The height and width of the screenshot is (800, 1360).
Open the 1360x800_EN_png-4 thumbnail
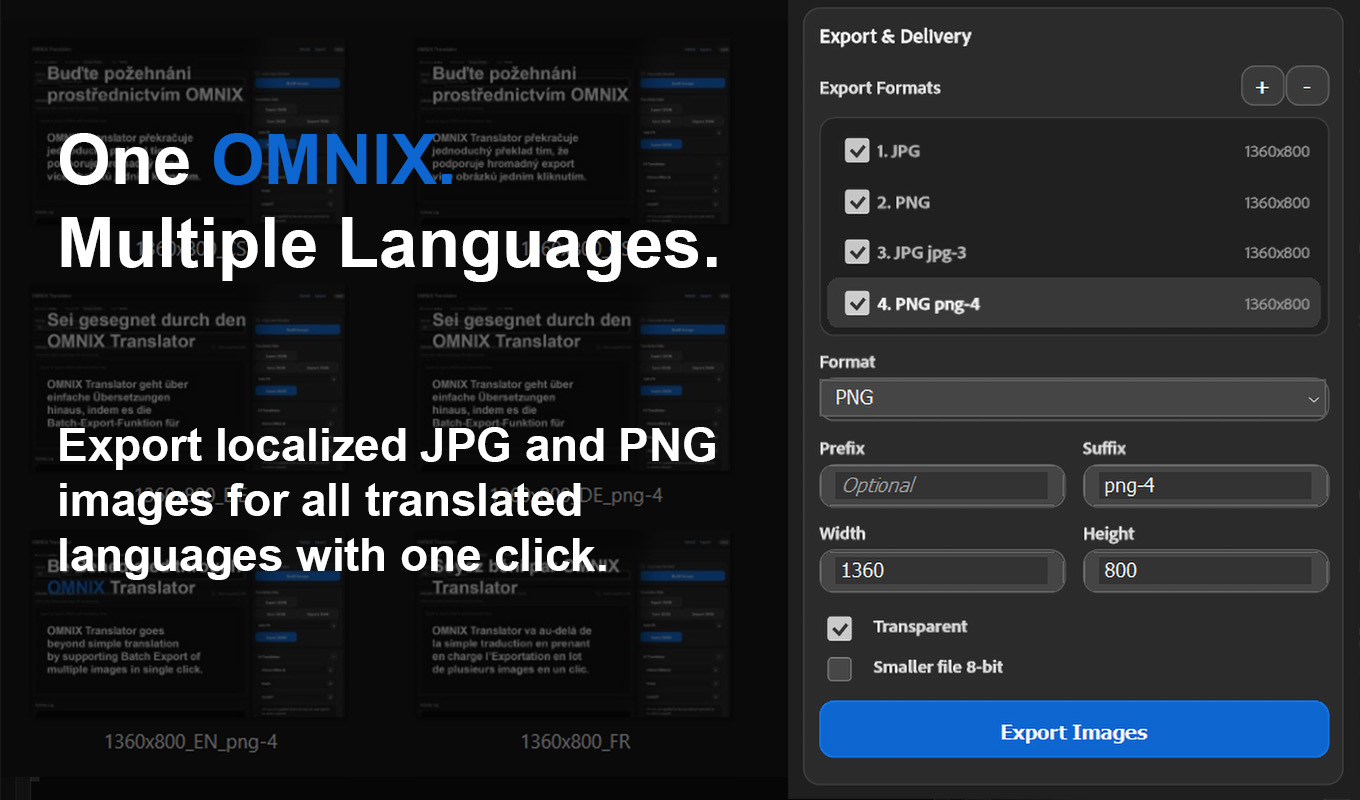coord(190,628)
